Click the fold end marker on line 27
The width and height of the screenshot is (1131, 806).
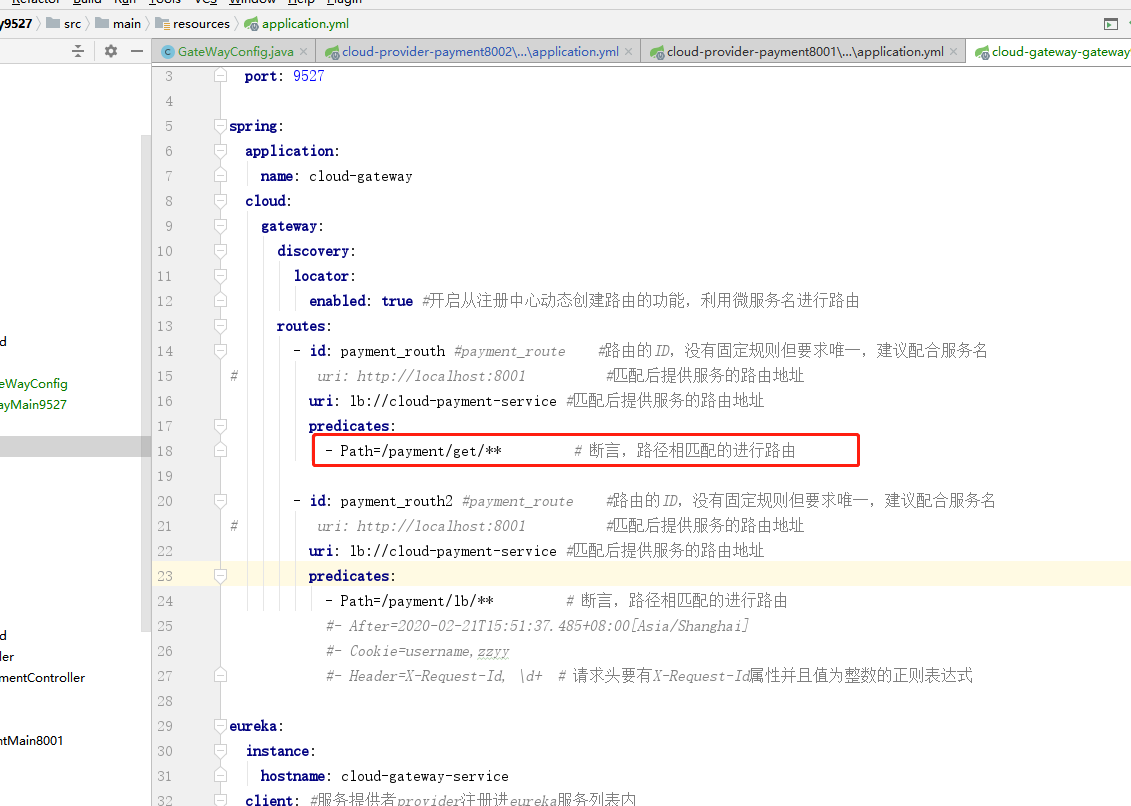point(221,675)
